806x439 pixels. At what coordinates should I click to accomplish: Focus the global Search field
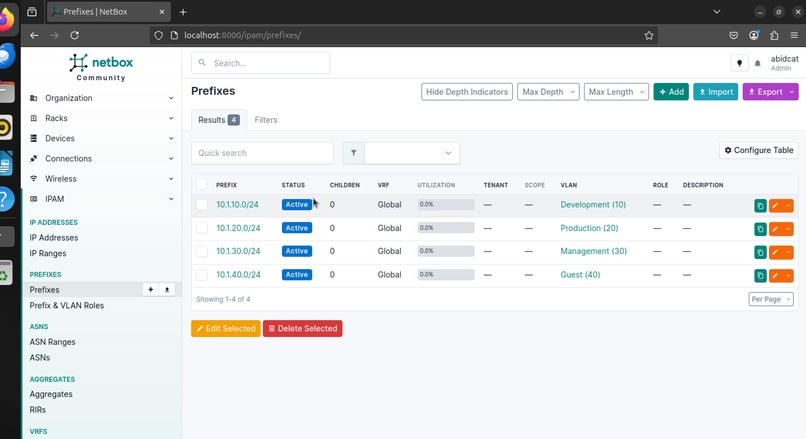click(x=261, y=63)
